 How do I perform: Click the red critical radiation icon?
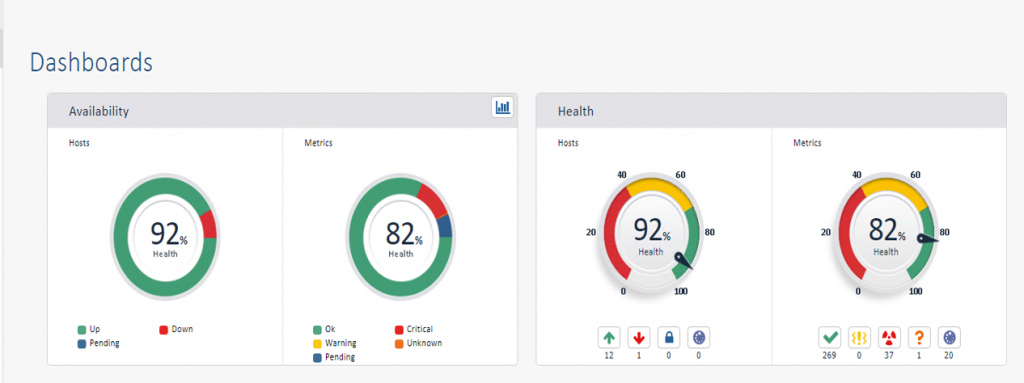pos(889,338)
